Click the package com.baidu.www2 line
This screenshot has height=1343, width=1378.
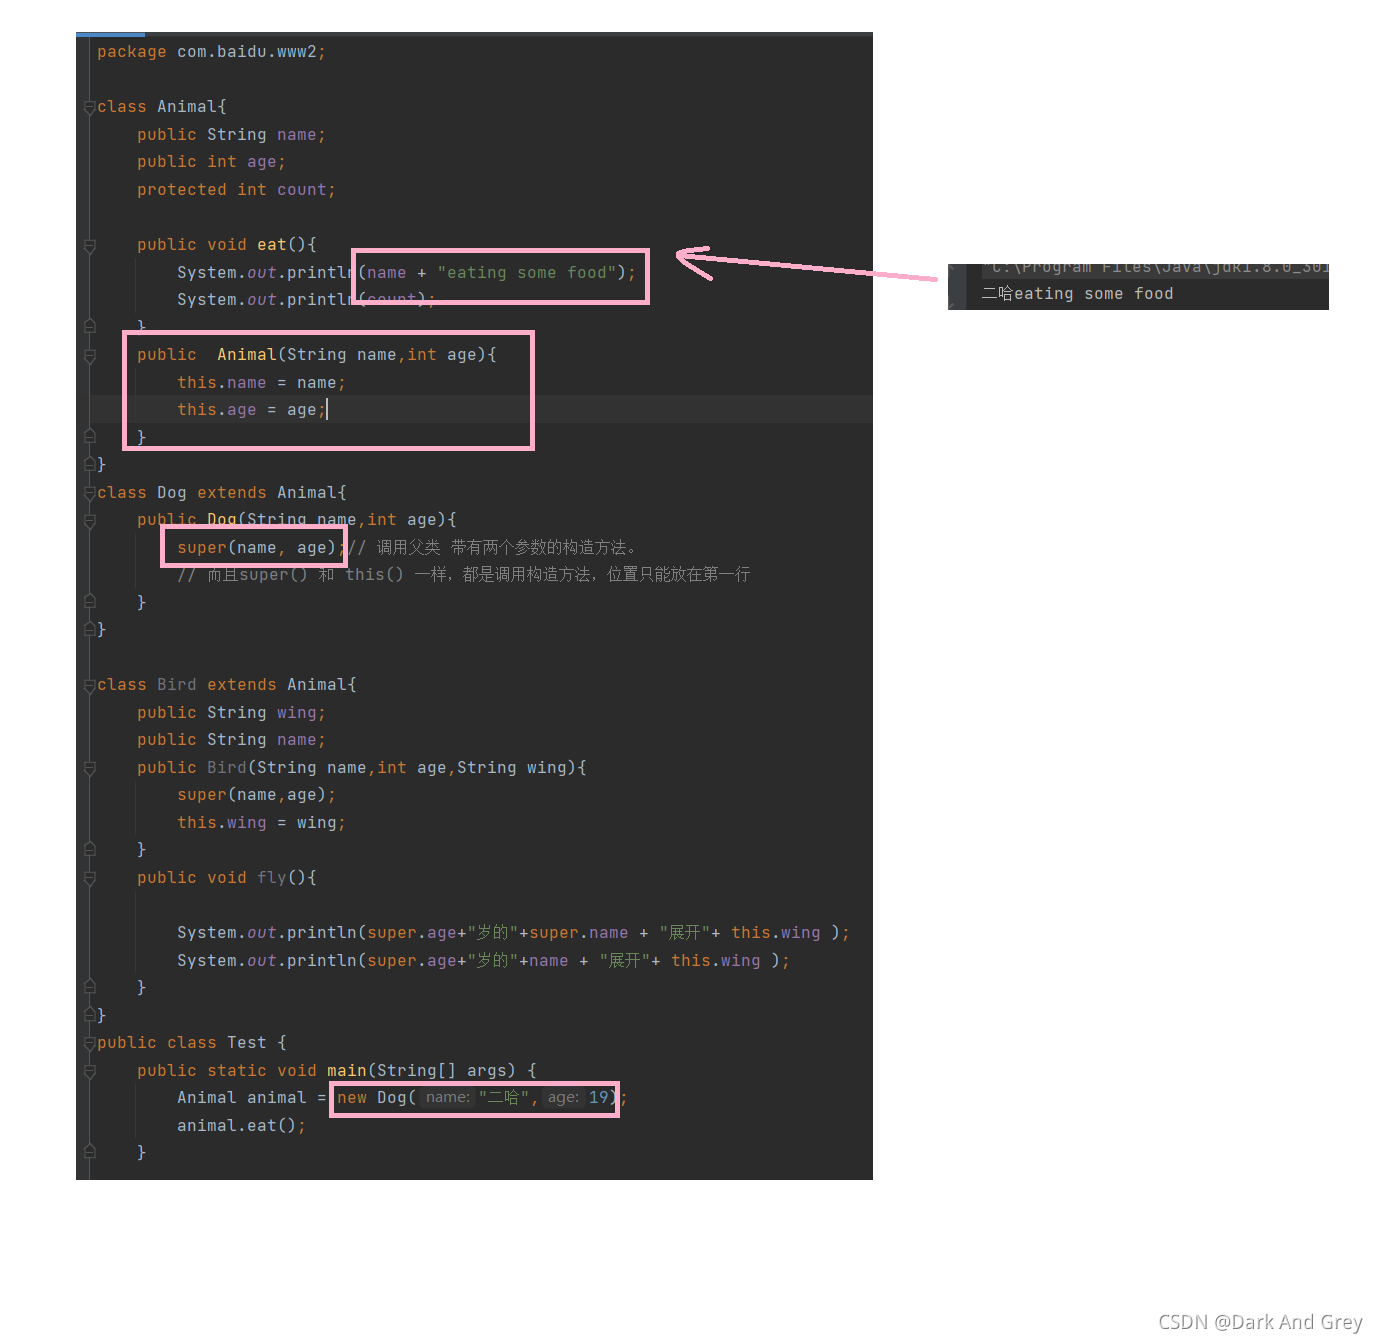tap(211, 52)
